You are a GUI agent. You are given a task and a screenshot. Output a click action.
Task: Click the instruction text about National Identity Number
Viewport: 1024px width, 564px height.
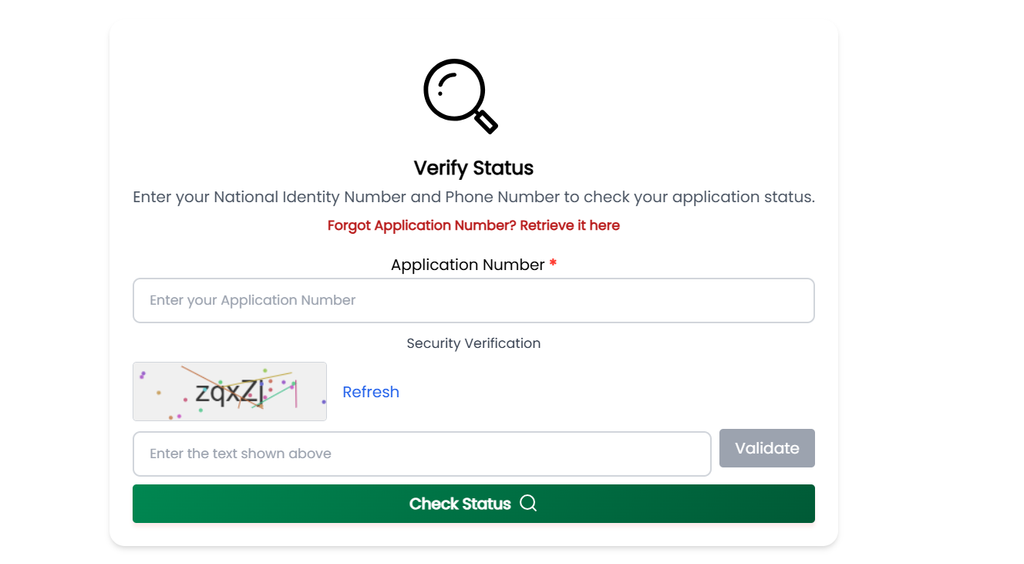point(473,197)
